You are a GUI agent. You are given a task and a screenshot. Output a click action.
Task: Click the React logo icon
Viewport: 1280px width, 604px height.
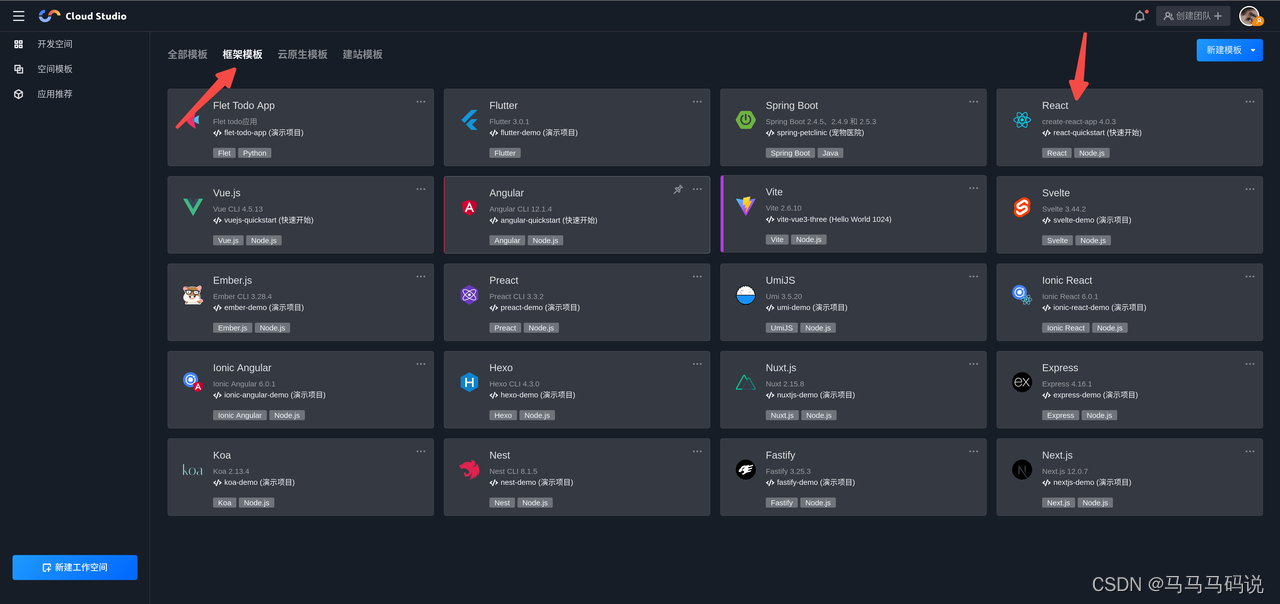click(1021, 120)
